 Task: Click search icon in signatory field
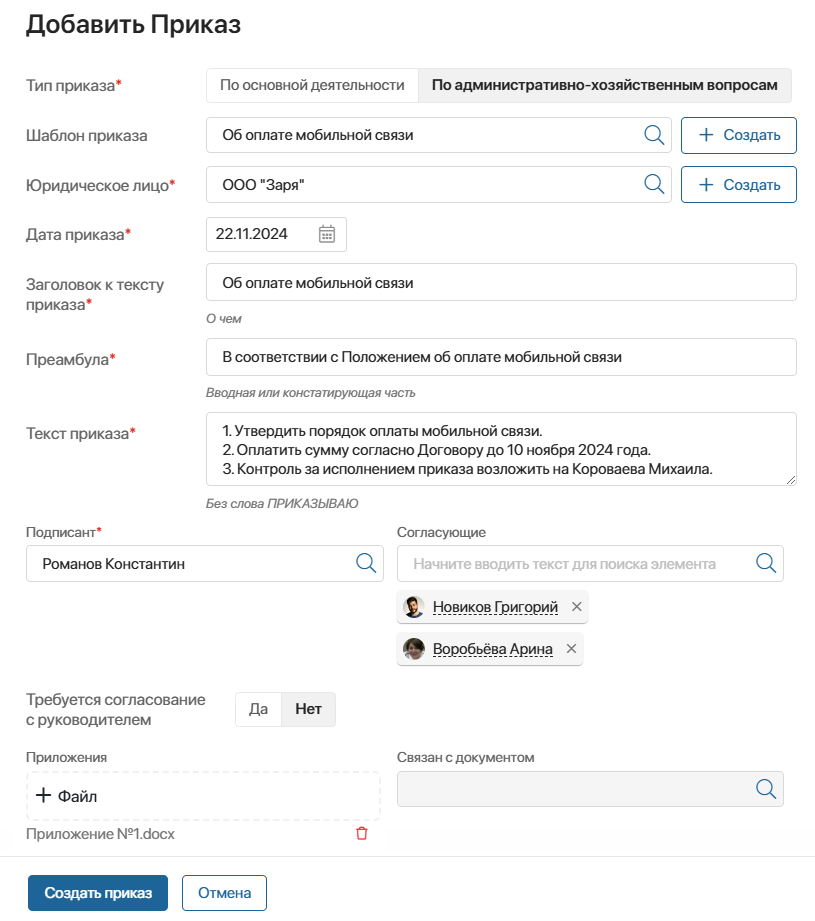click(366, 563)
